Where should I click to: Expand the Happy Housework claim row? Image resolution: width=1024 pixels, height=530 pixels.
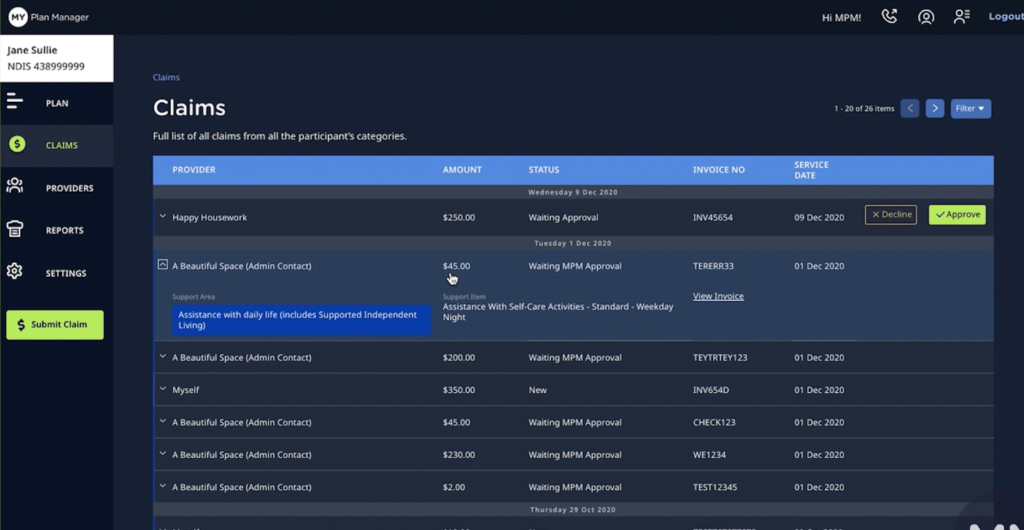(163, 217)
